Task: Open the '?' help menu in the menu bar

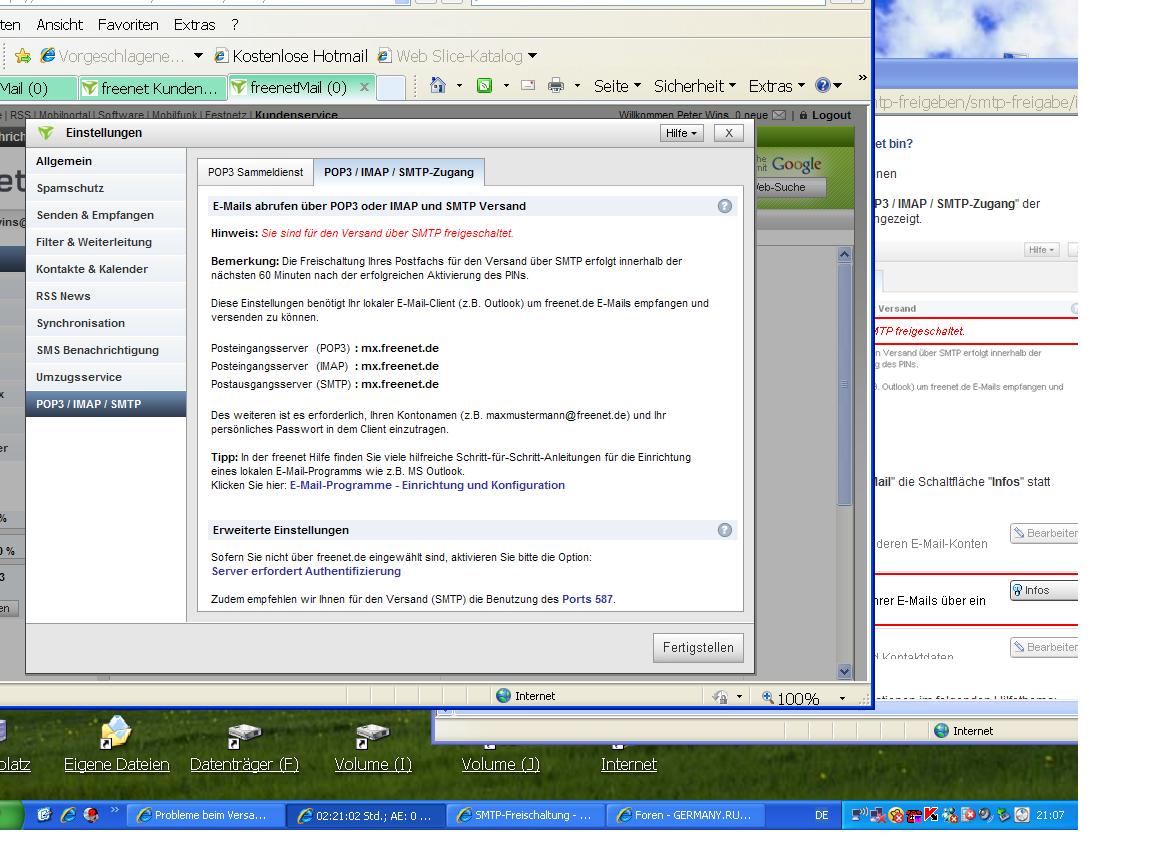Action: tap(234, 25)
